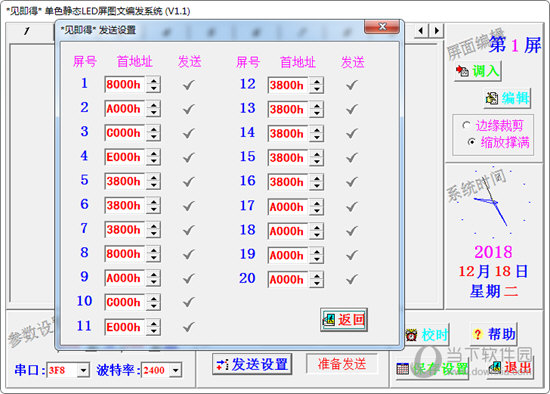Click the spinner for screen 13 address

317,109
